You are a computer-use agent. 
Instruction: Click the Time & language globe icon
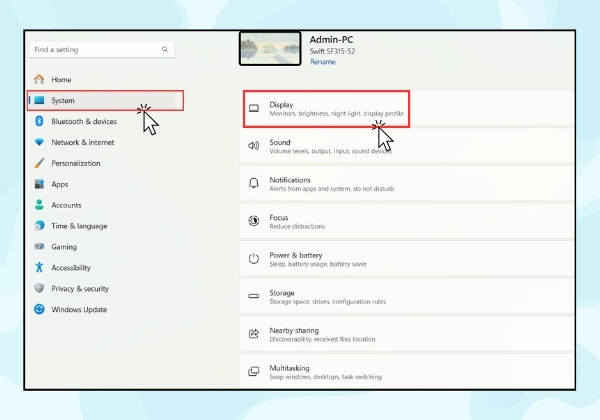tap(39, 226)
